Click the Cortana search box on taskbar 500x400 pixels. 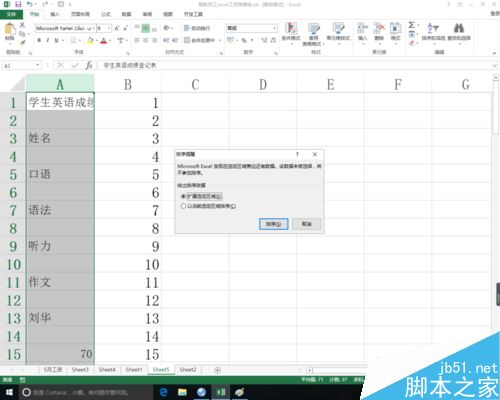coord(85,392)
